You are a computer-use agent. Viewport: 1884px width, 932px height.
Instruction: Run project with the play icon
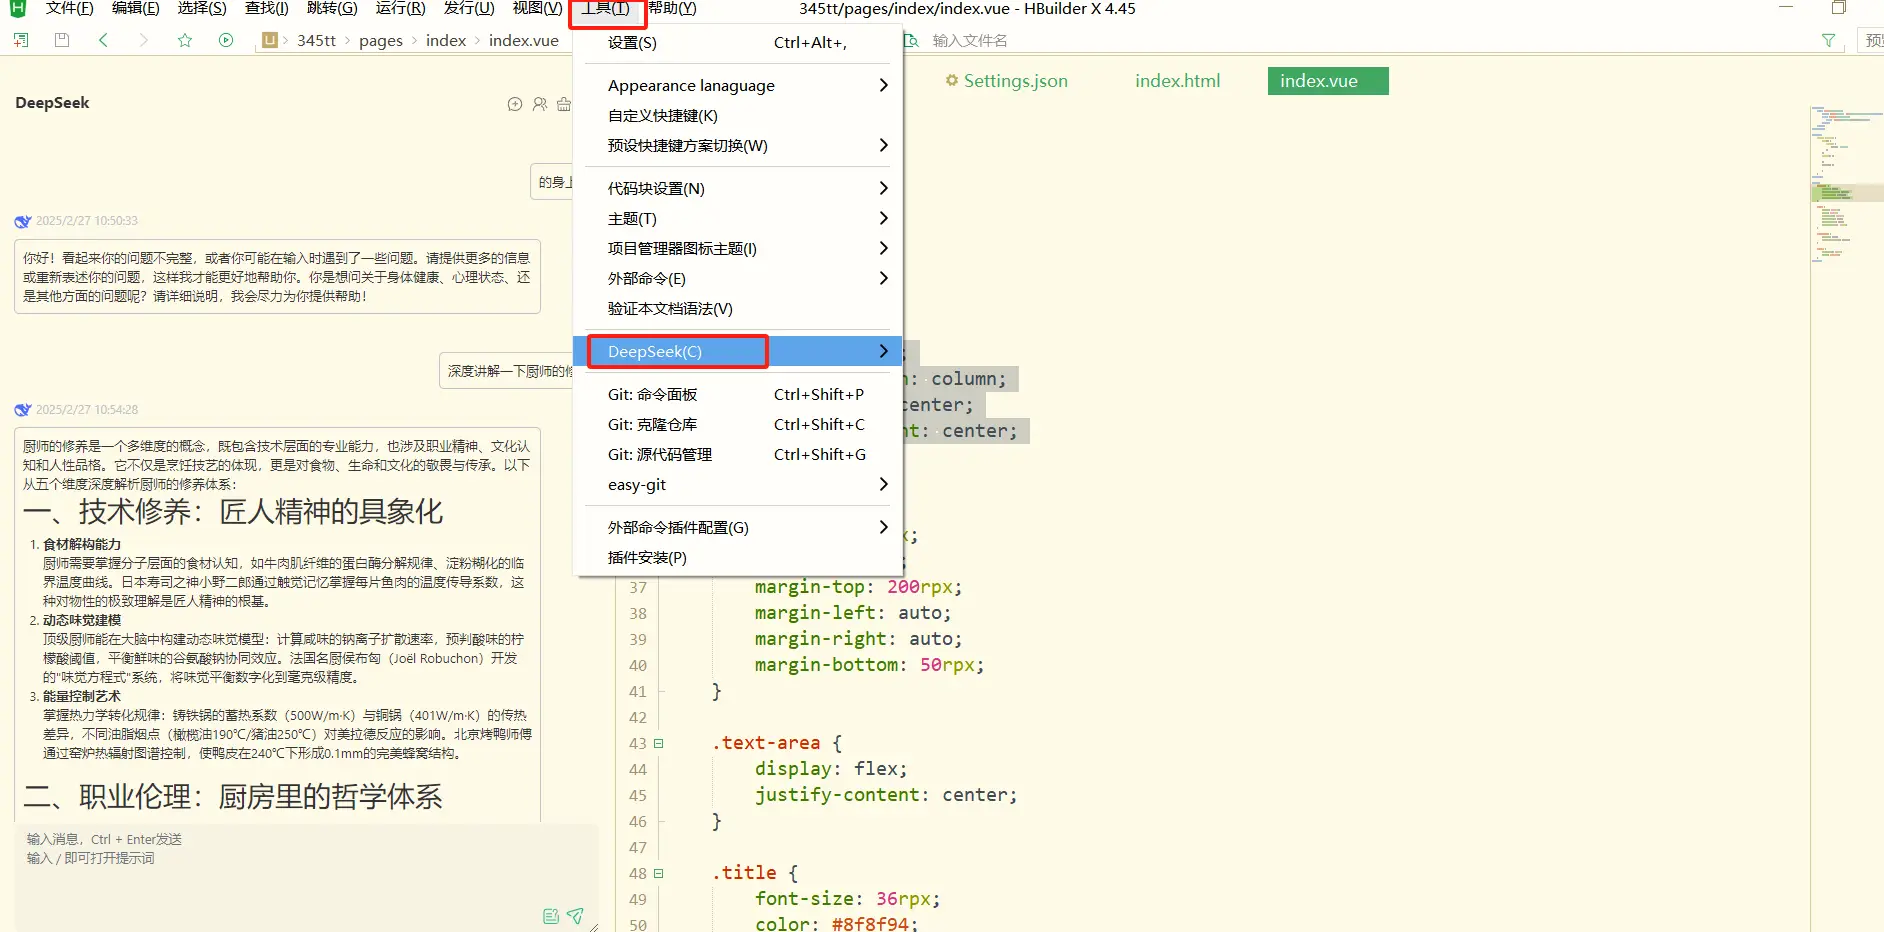coord(226,40)
